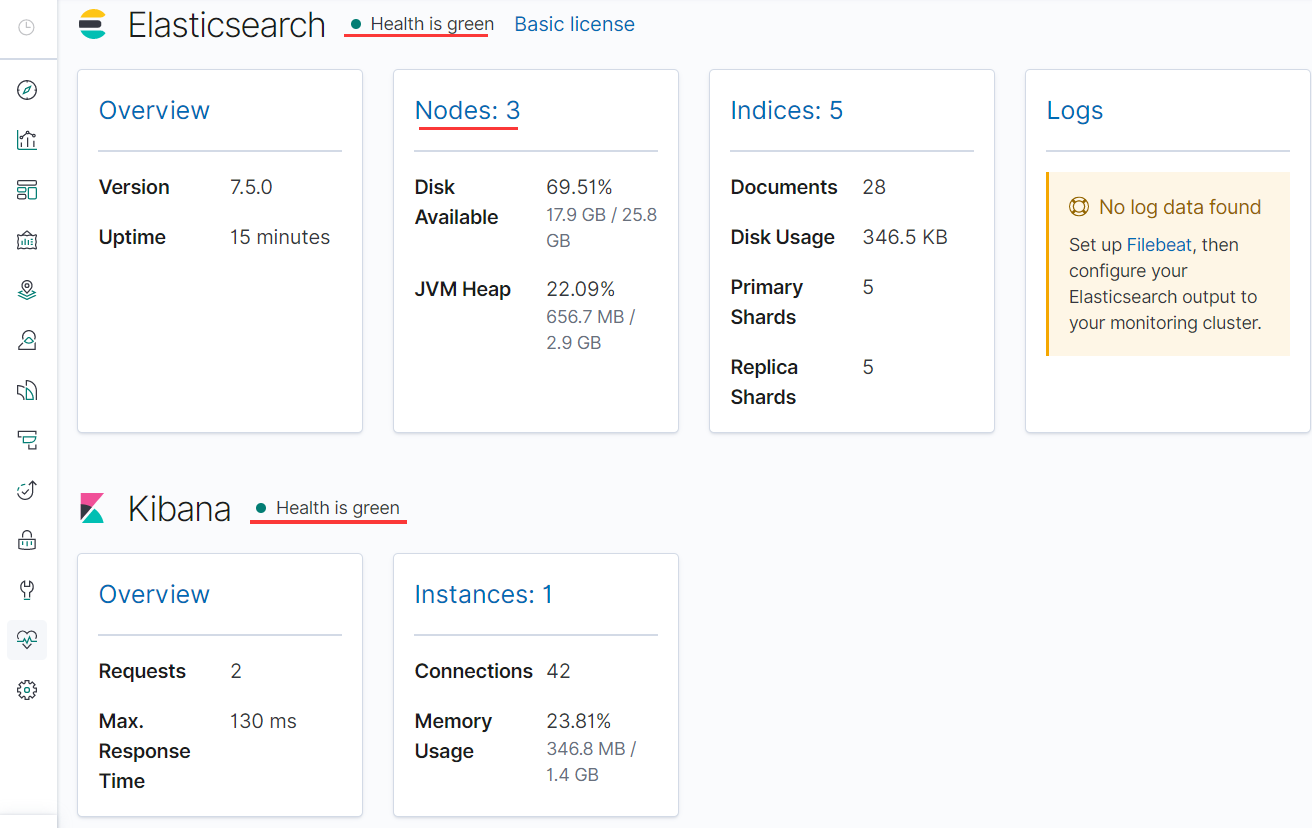Image resolution: width=1312 pixels, height=828 pixels.
Task: Click the uptime value 15 minutes
Action: [280, 237]
